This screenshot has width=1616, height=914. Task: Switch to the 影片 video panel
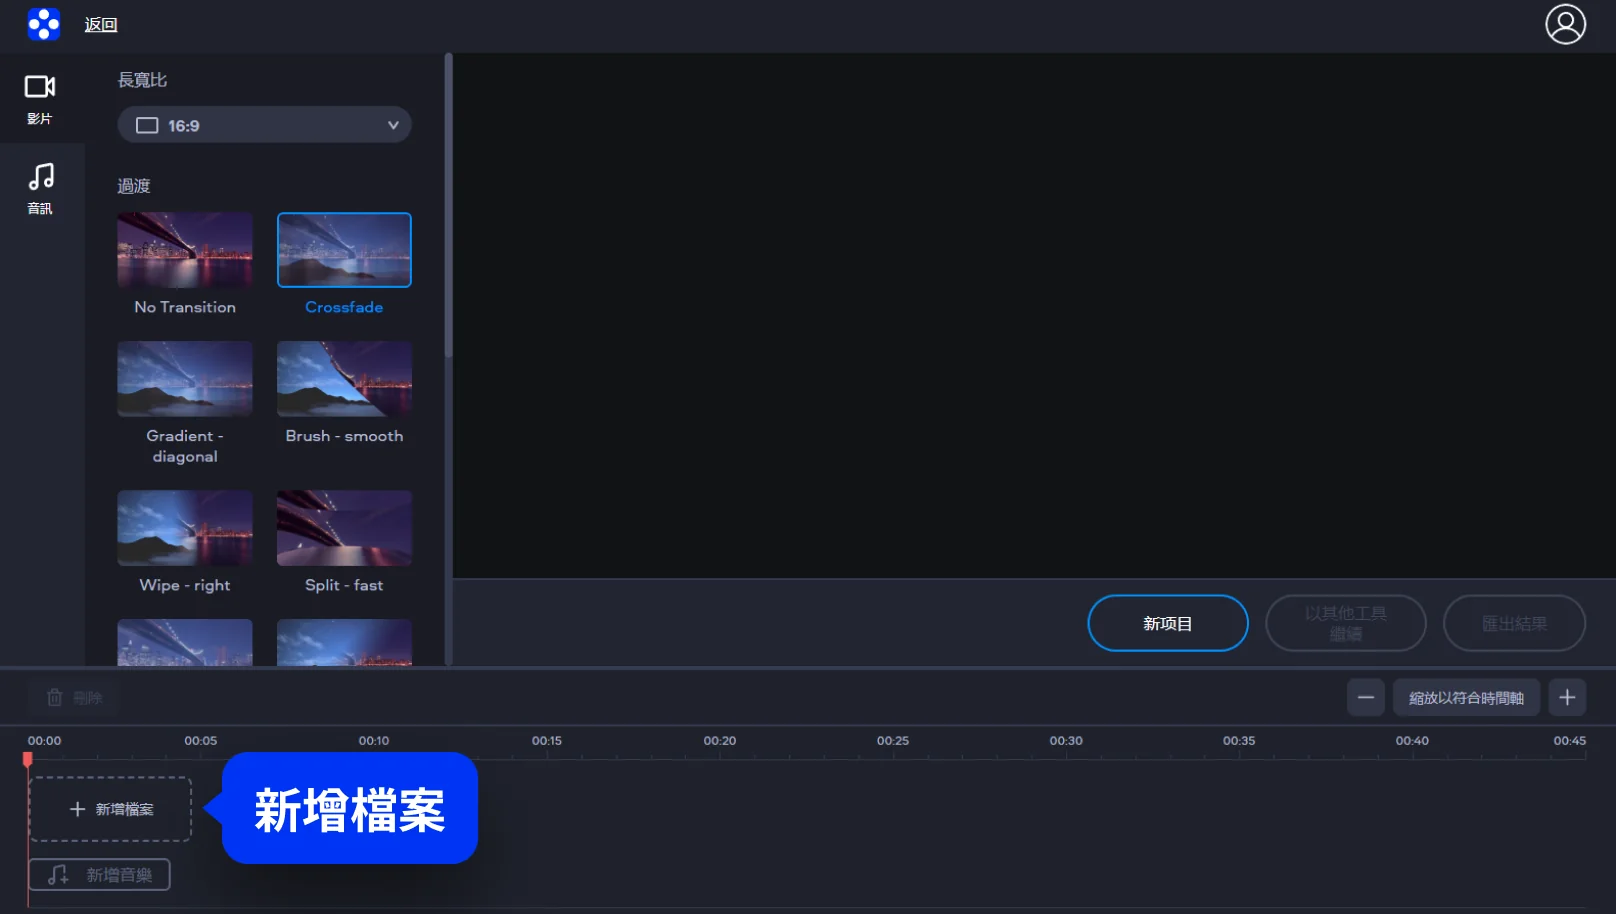point(40,98)
